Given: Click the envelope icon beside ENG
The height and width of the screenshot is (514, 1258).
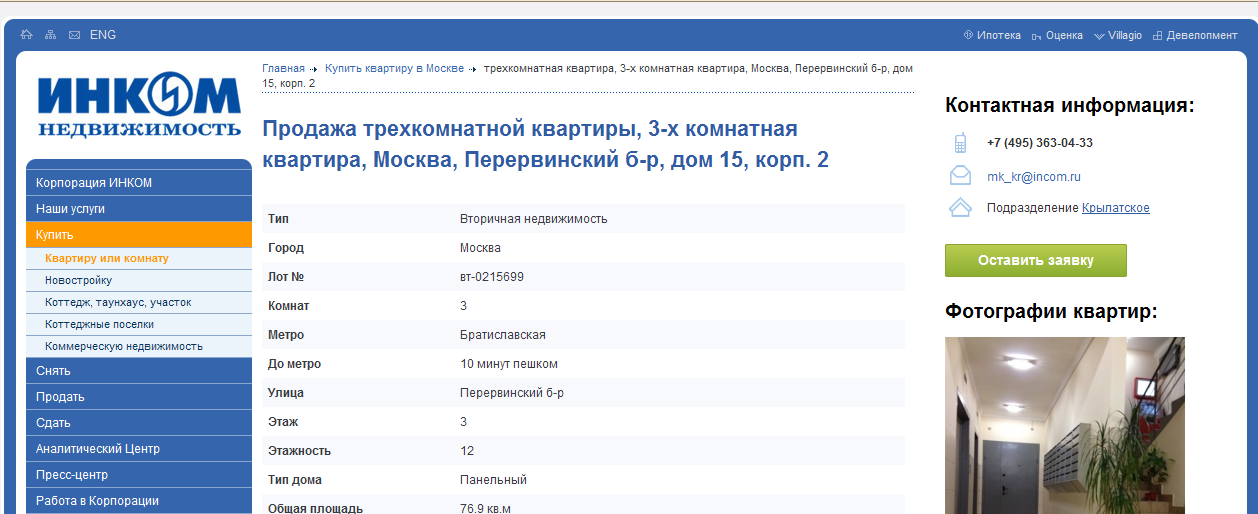Looking at the screenshot, I should click(x=74, y=35).
